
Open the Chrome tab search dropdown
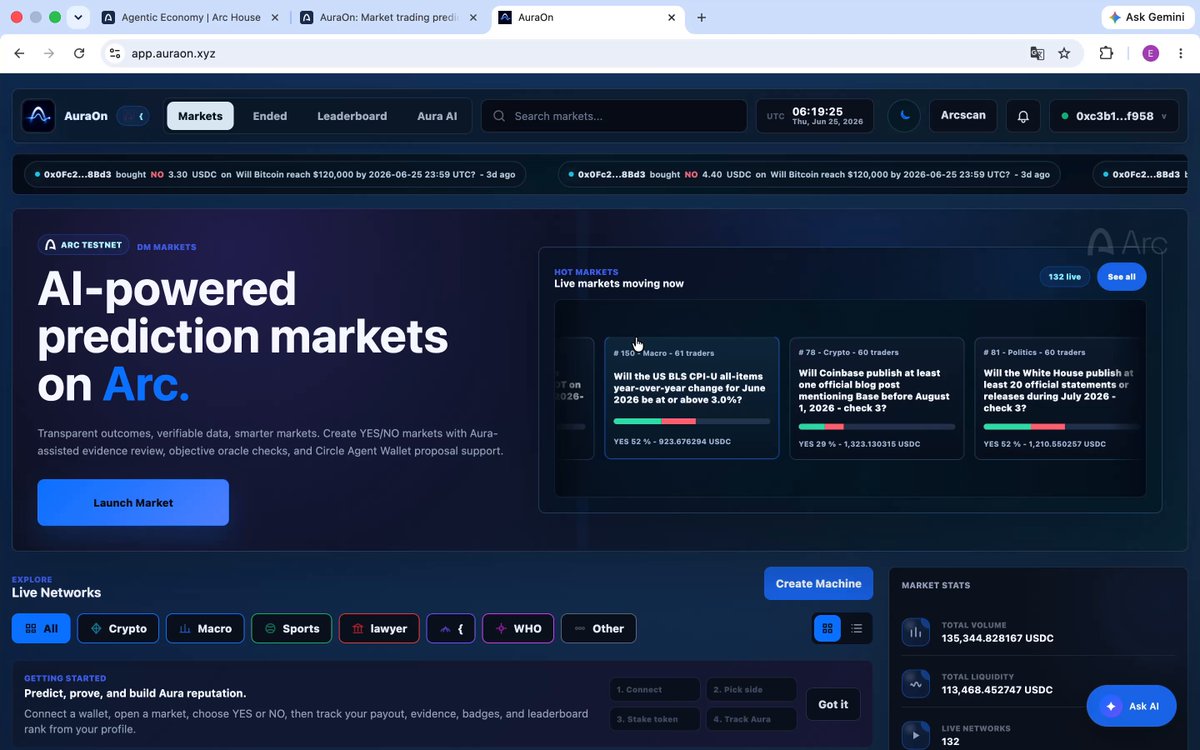pyautogui.click(x=79, y=18)
